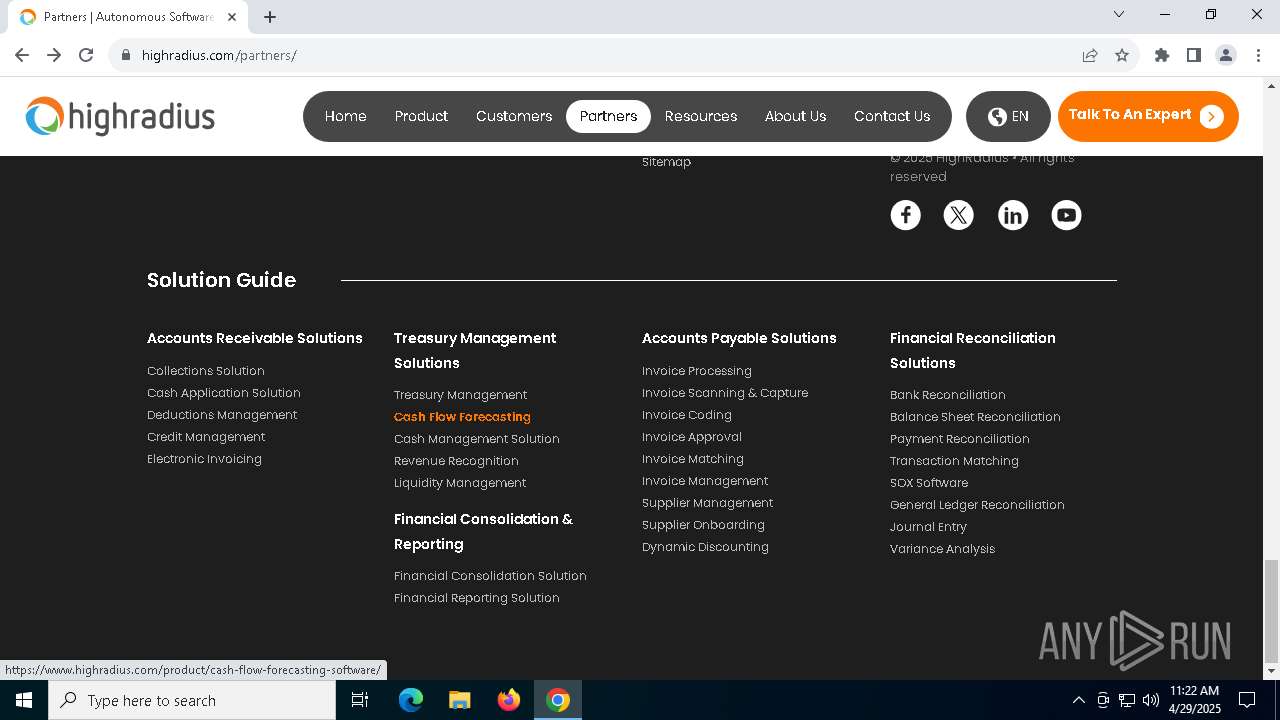
Task: Open the tab search dropdown arrow
Action: [1119, 14]
